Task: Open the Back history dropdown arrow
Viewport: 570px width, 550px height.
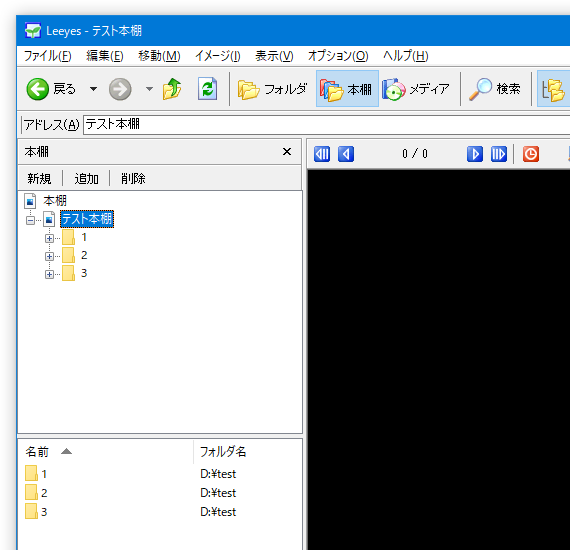Action: (x=93, y=89)
